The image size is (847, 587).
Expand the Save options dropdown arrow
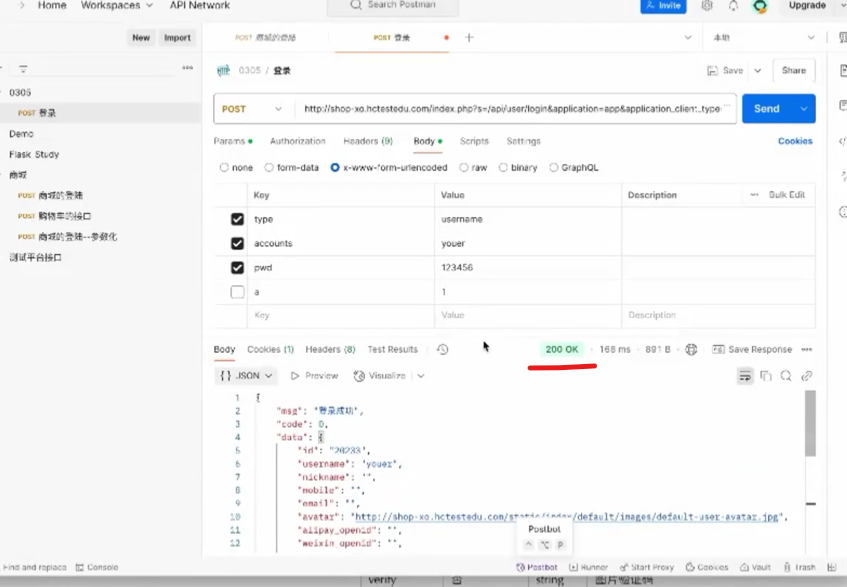(757, 71)
